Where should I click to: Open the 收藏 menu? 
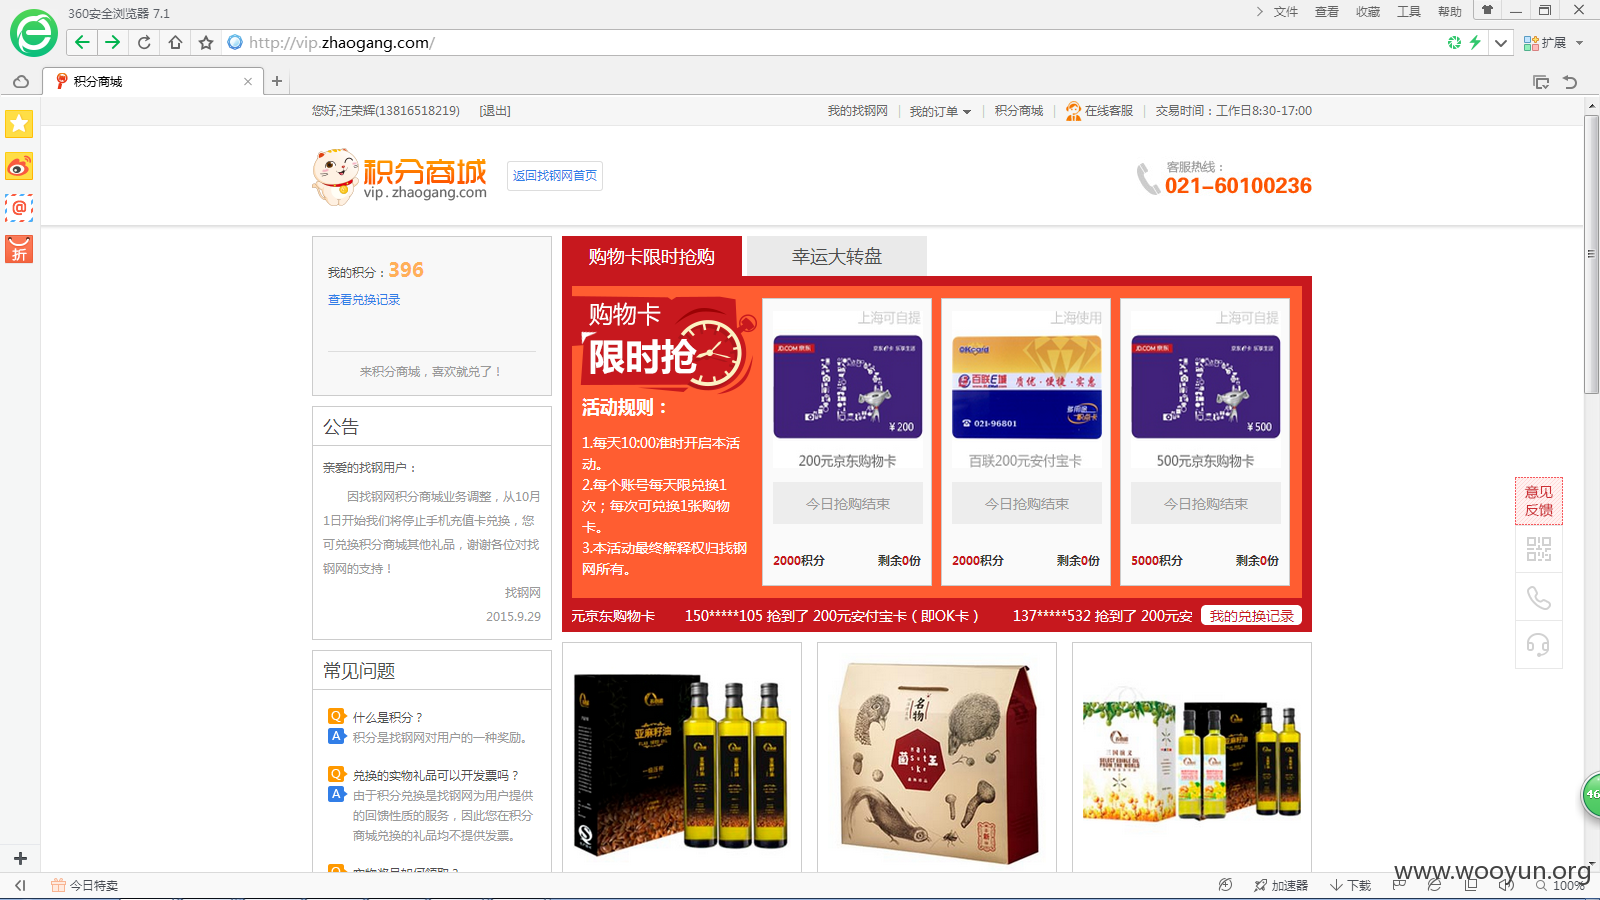pyautogui.click(x=1368, y=12)
